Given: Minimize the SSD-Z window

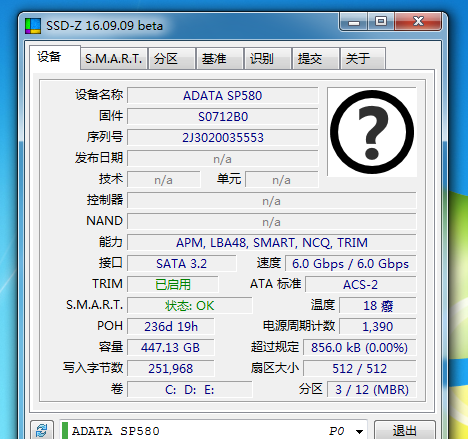Looking at the screenshot, I should click(x=354, y=22).
